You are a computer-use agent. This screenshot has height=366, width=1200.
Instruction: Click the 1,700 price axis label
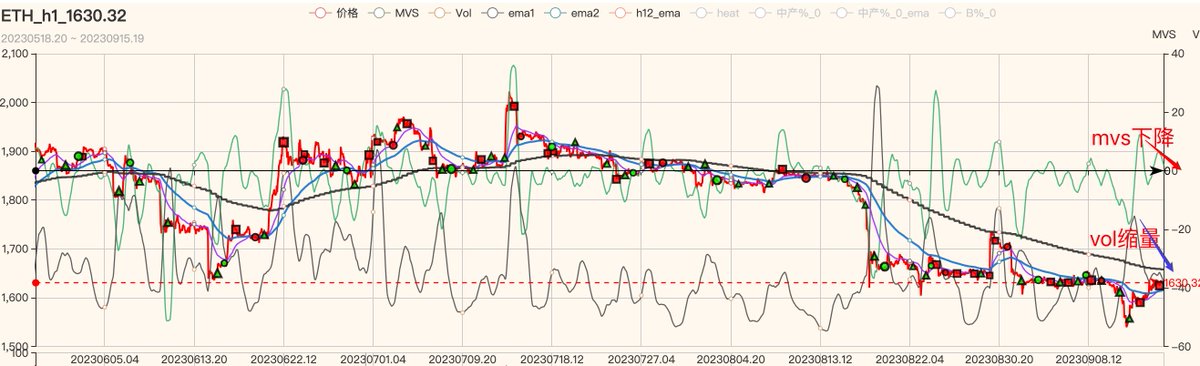click(16, 249)
